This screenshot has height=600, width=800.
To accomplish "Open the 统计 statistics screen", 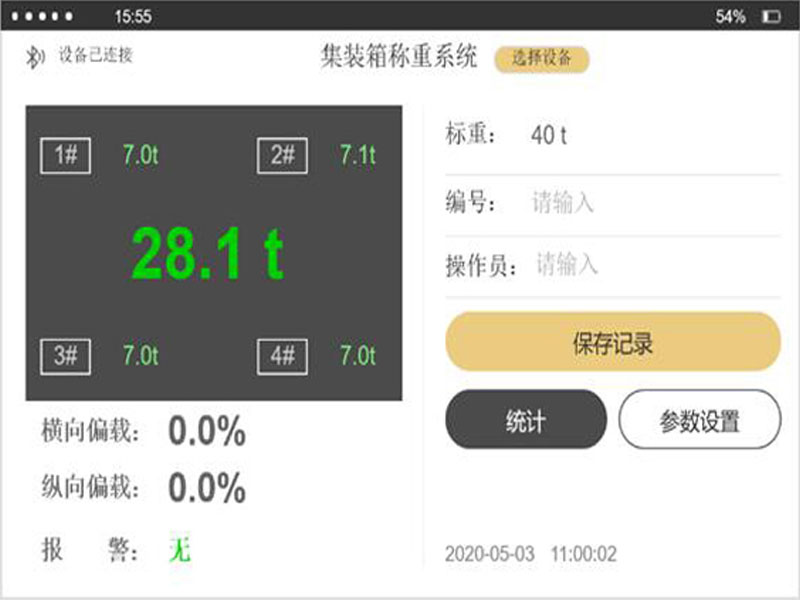I will (525, 420).
